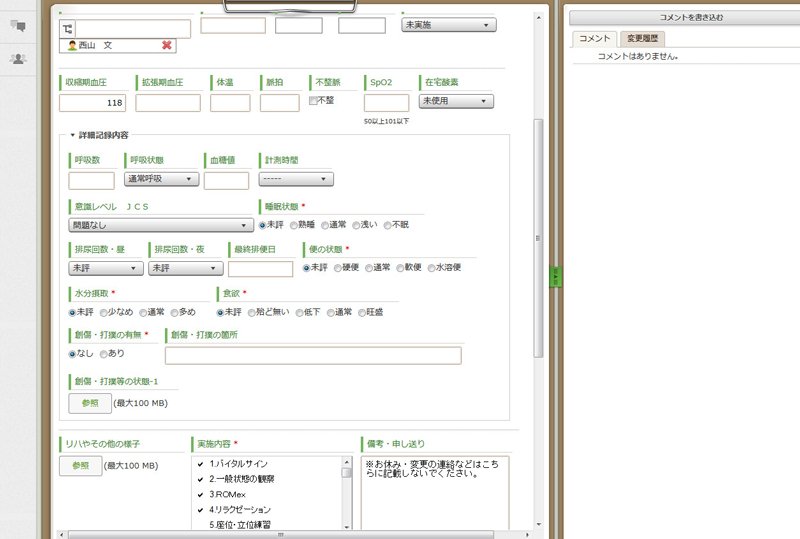Select 少なめ for 水分摂取
This screenshot has width=800, height=539.
tap(104, 312)
